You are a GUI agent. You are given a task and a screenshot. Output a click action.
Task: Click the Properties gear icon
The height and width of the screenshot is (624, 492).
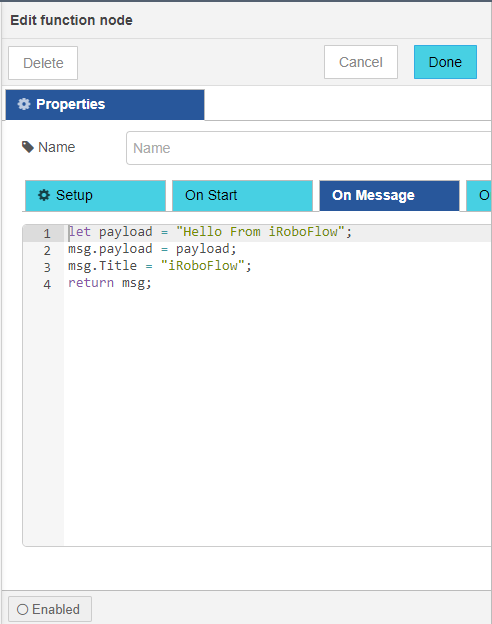24,104
